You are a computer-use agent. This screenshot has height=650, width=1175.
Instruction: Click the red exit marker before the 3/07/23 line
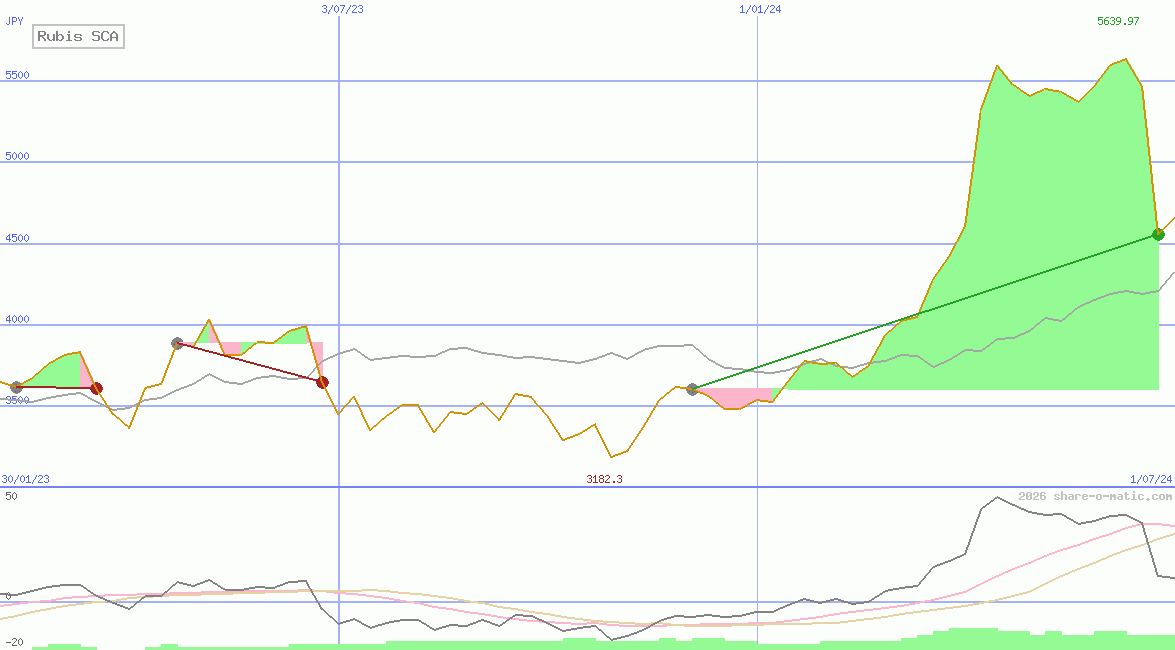coord(322,382)
